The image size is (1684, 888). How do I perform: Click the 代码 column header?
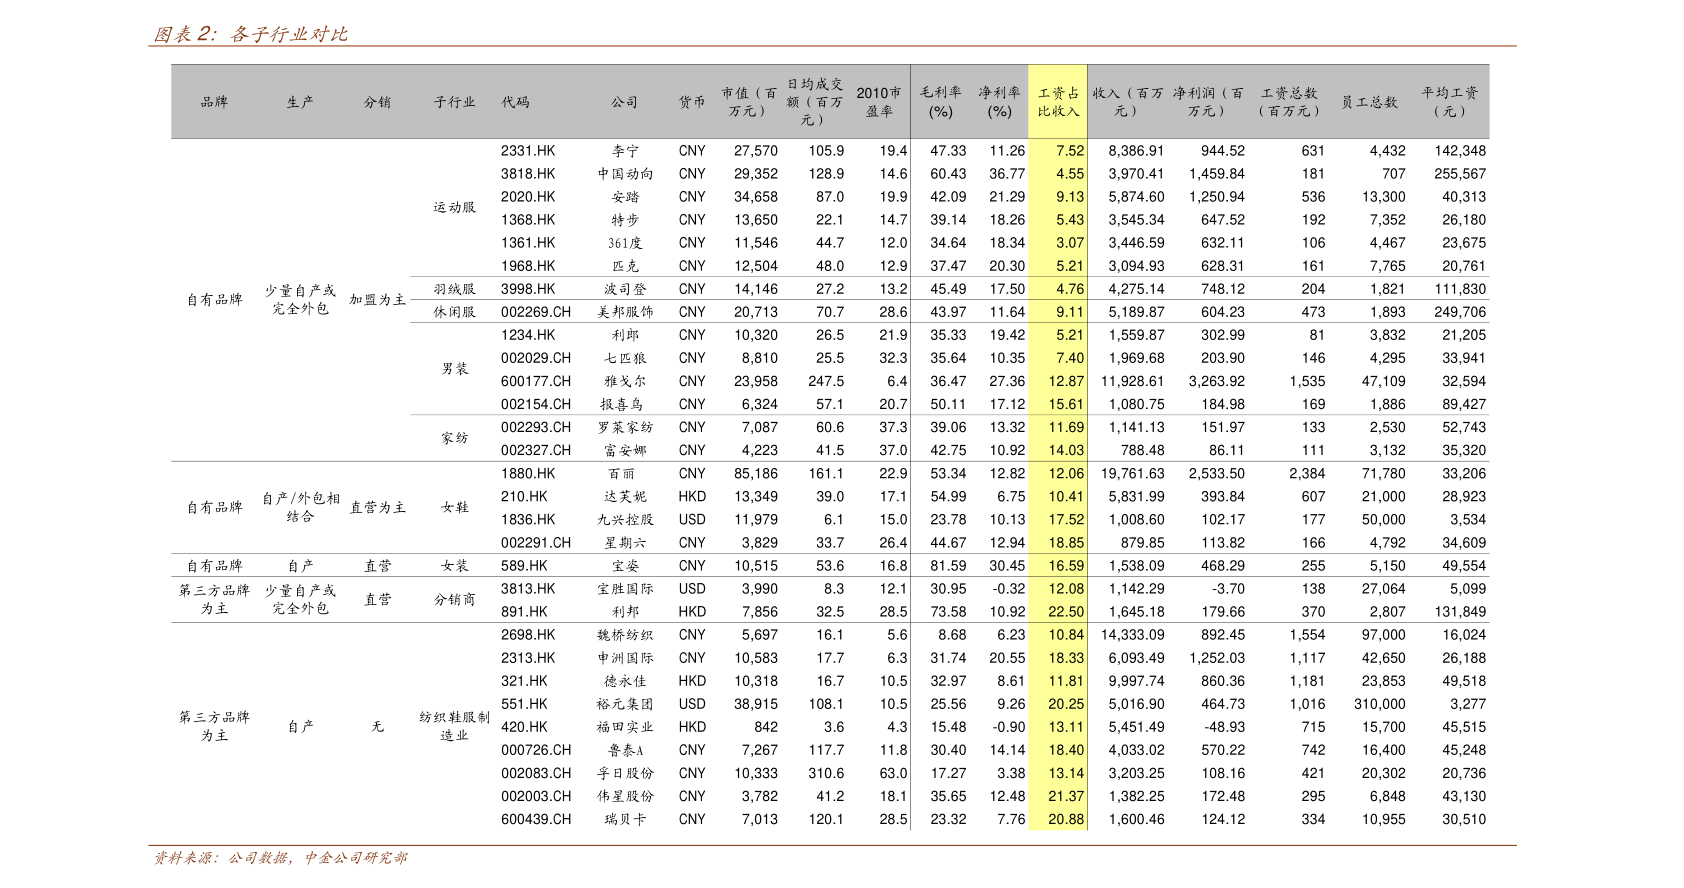515,102
